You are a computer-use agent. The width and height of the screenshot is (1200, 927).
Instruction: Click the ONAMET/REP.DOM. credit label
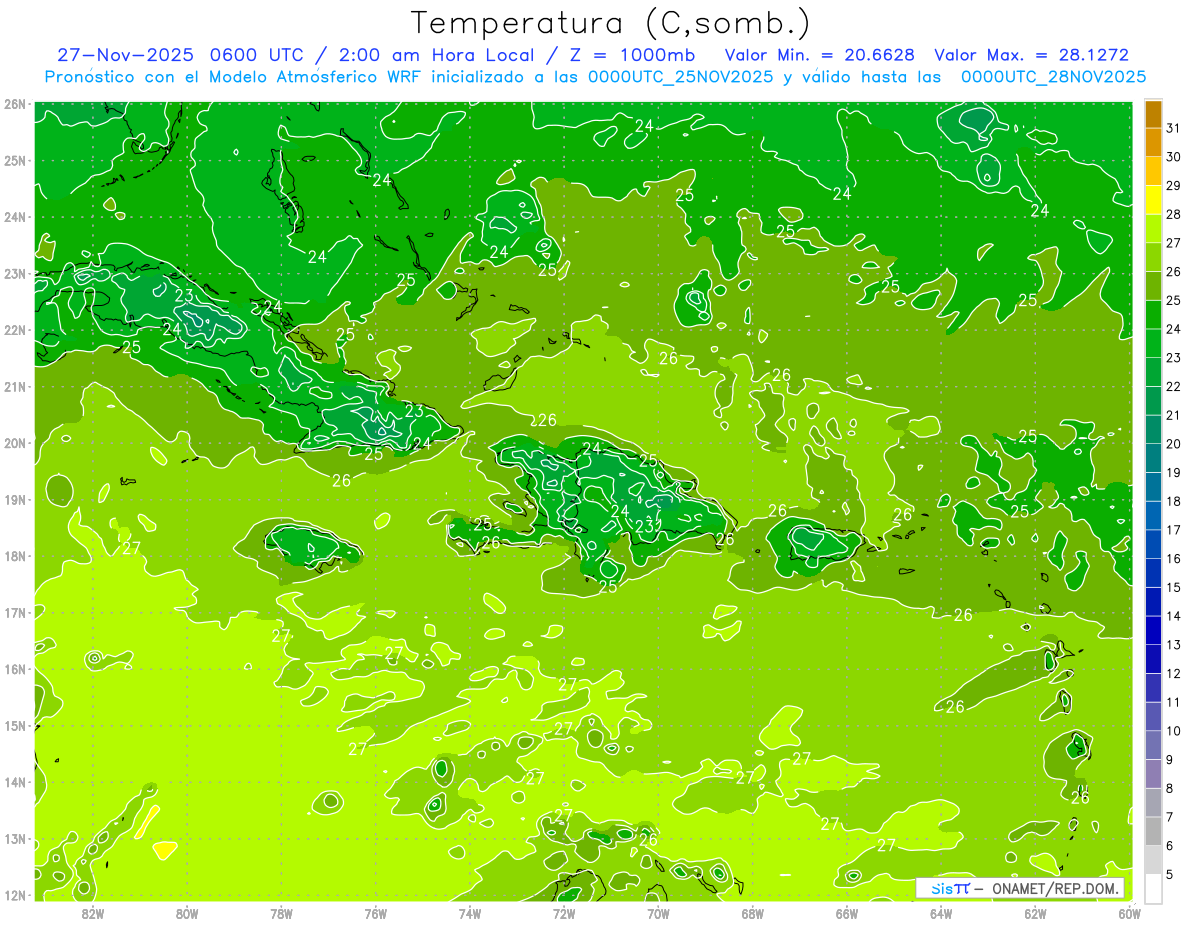[1055, 888]
